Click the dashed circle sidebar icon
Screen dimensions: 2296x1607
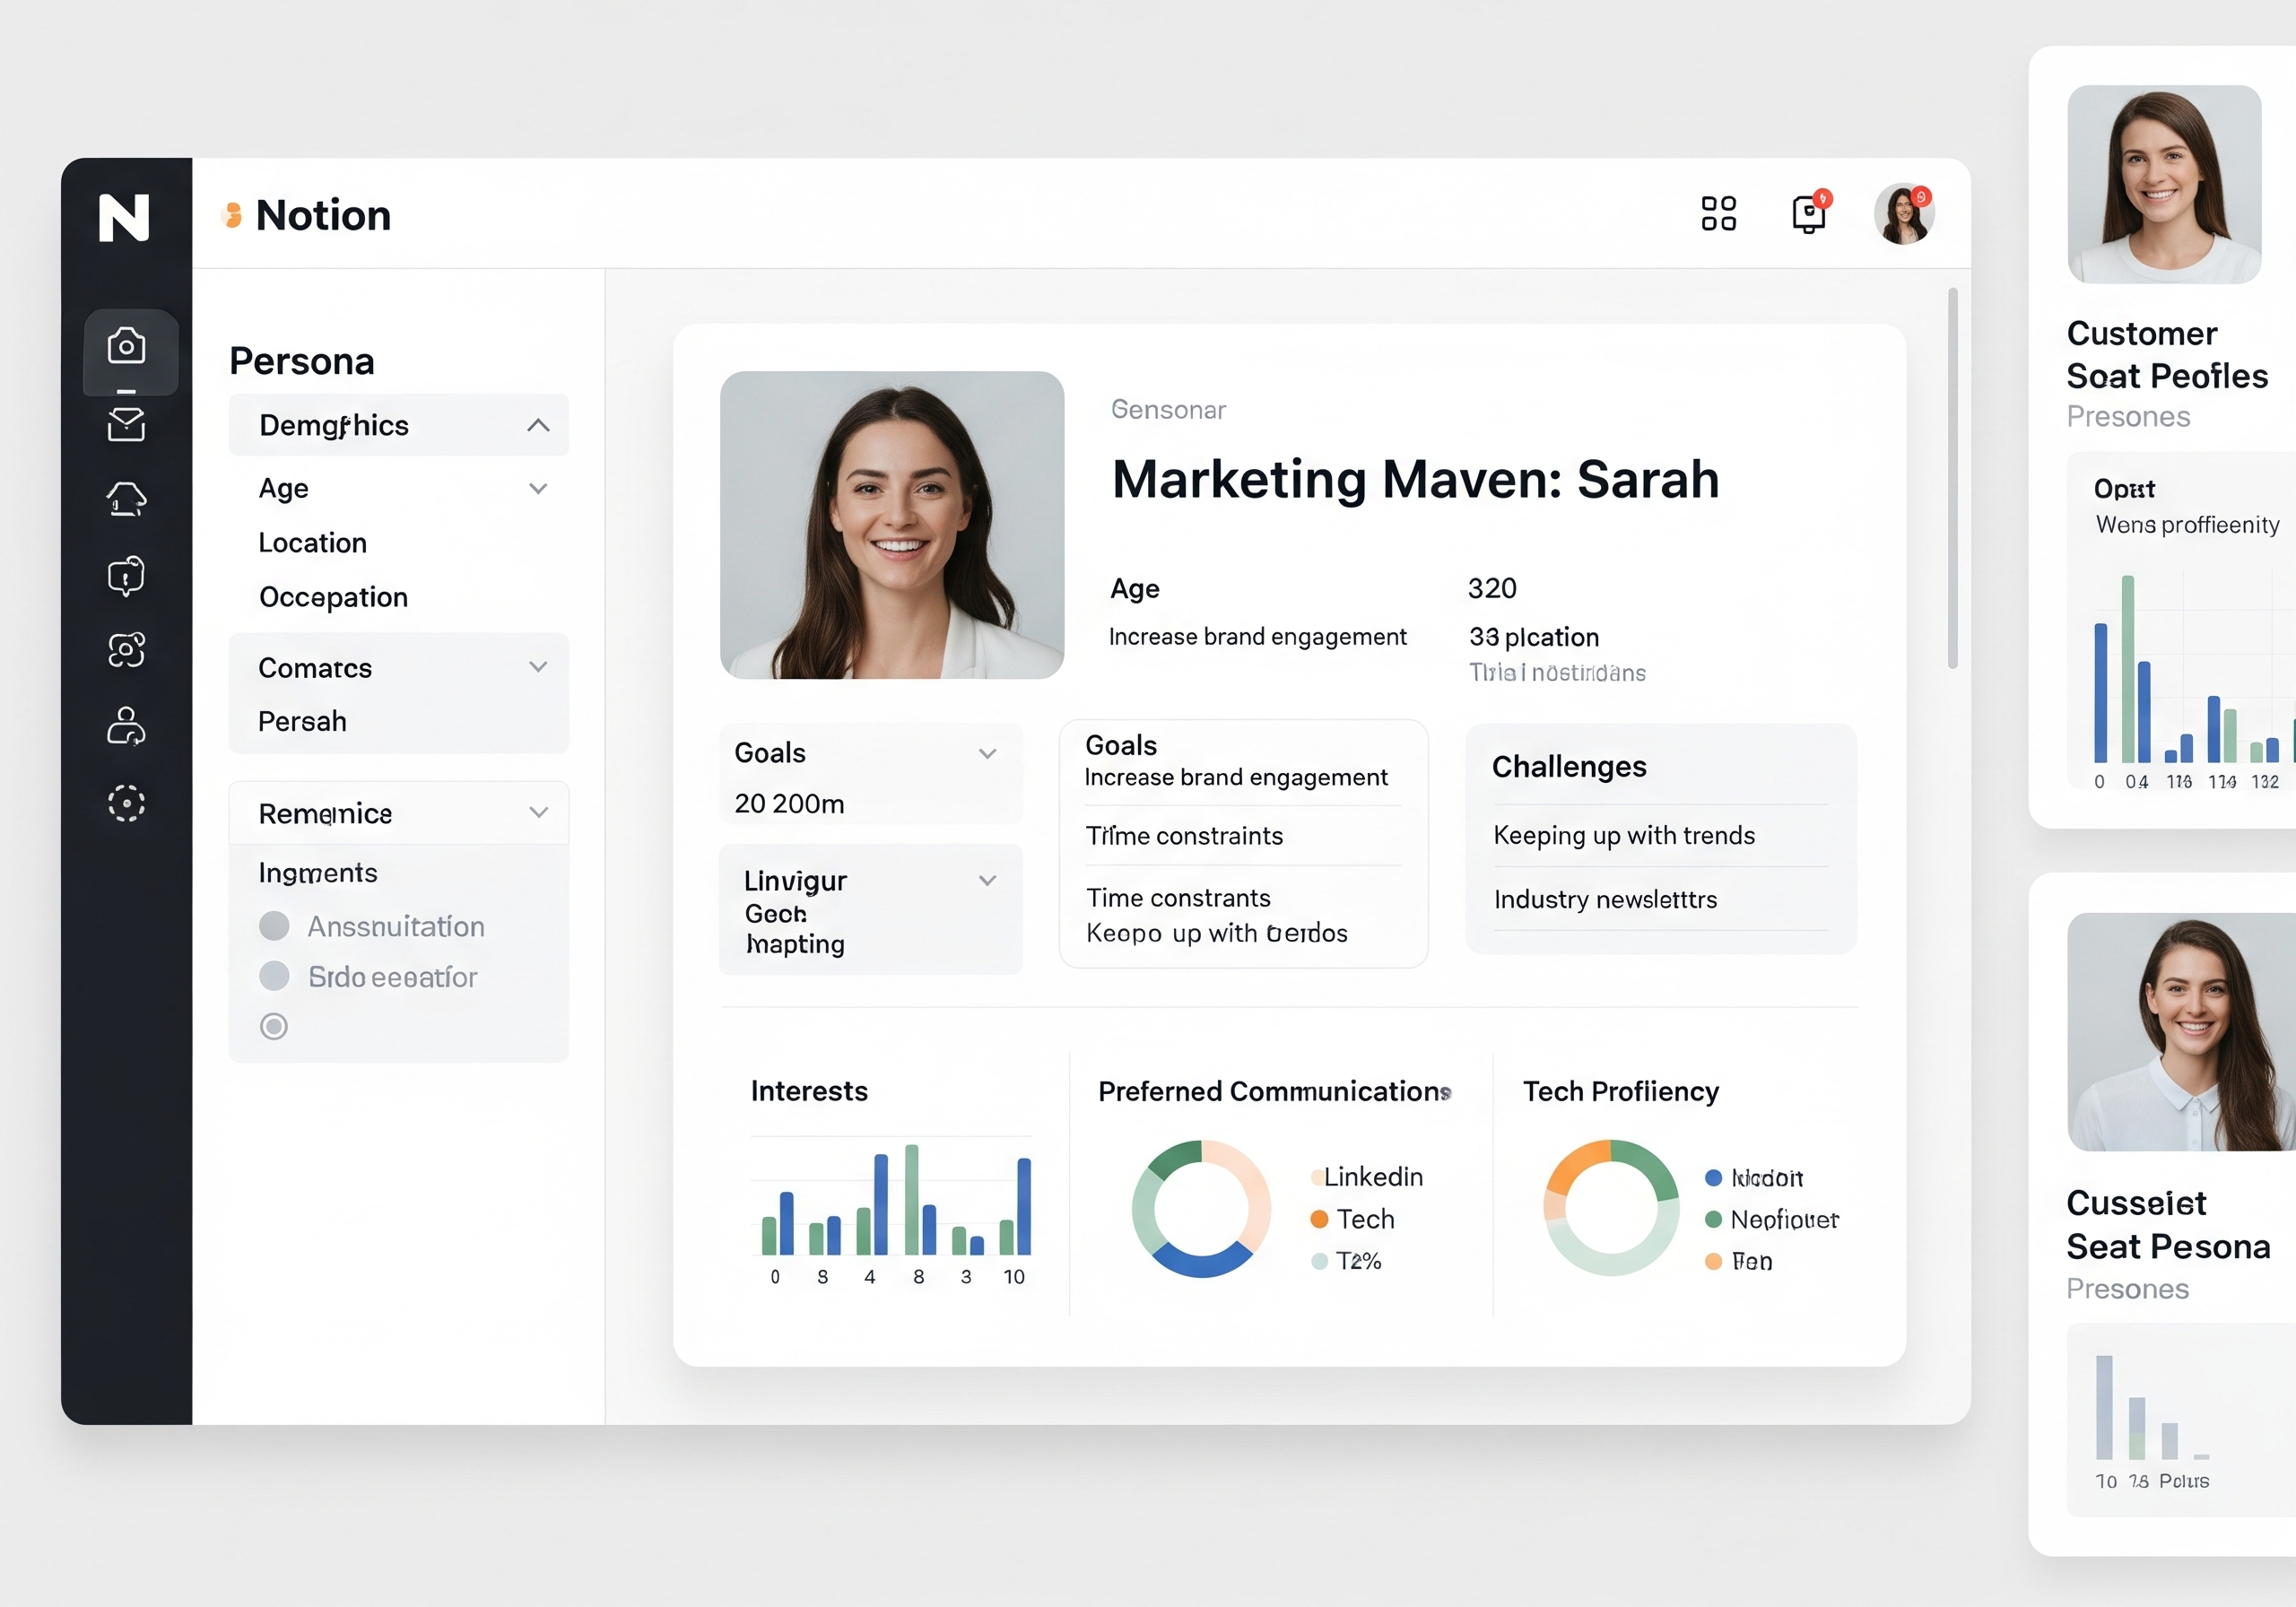[x=126, y=803]
